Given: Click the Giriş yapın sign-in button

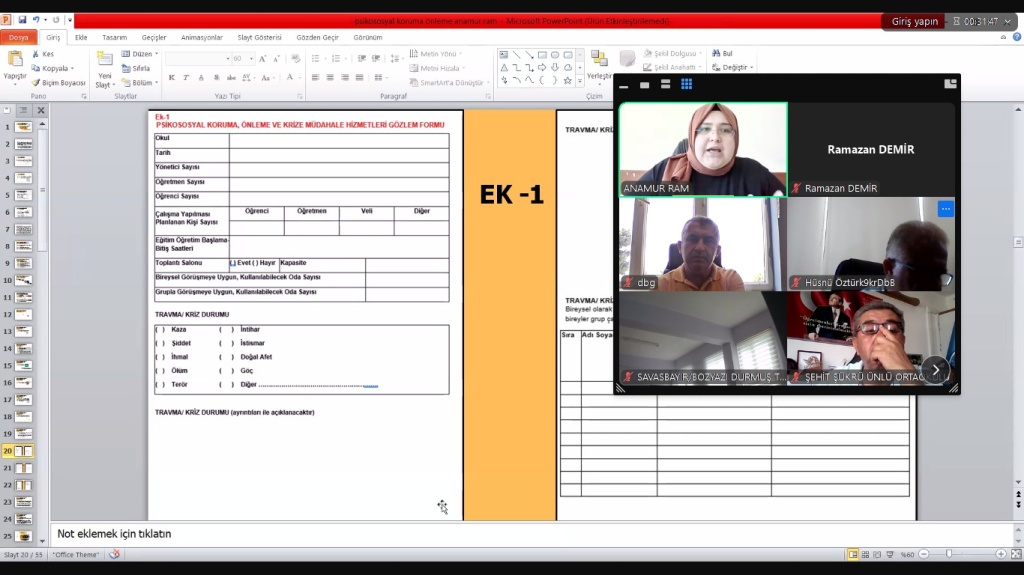Looking at the screenshot, I should (912, 21).
